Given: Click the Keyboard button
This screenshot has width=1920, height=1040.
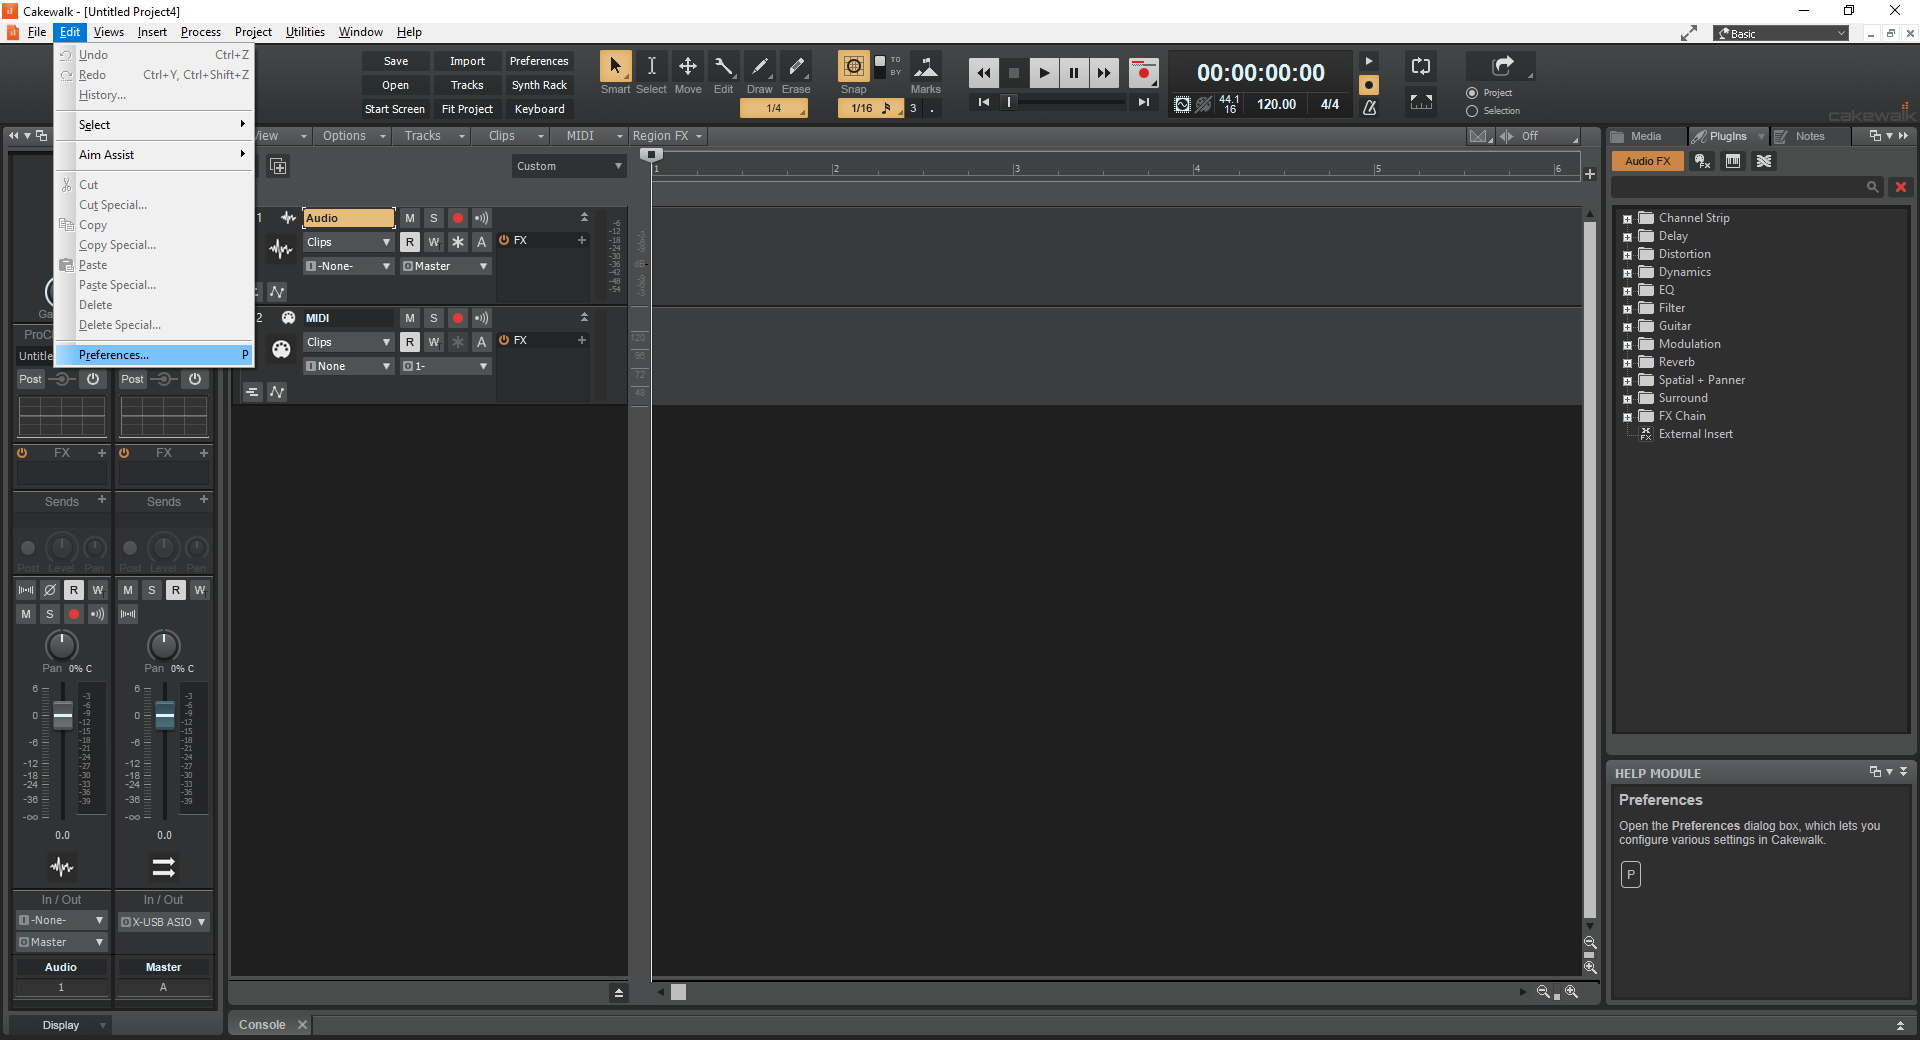Looking at the screenshot, I should pos(539,109).
